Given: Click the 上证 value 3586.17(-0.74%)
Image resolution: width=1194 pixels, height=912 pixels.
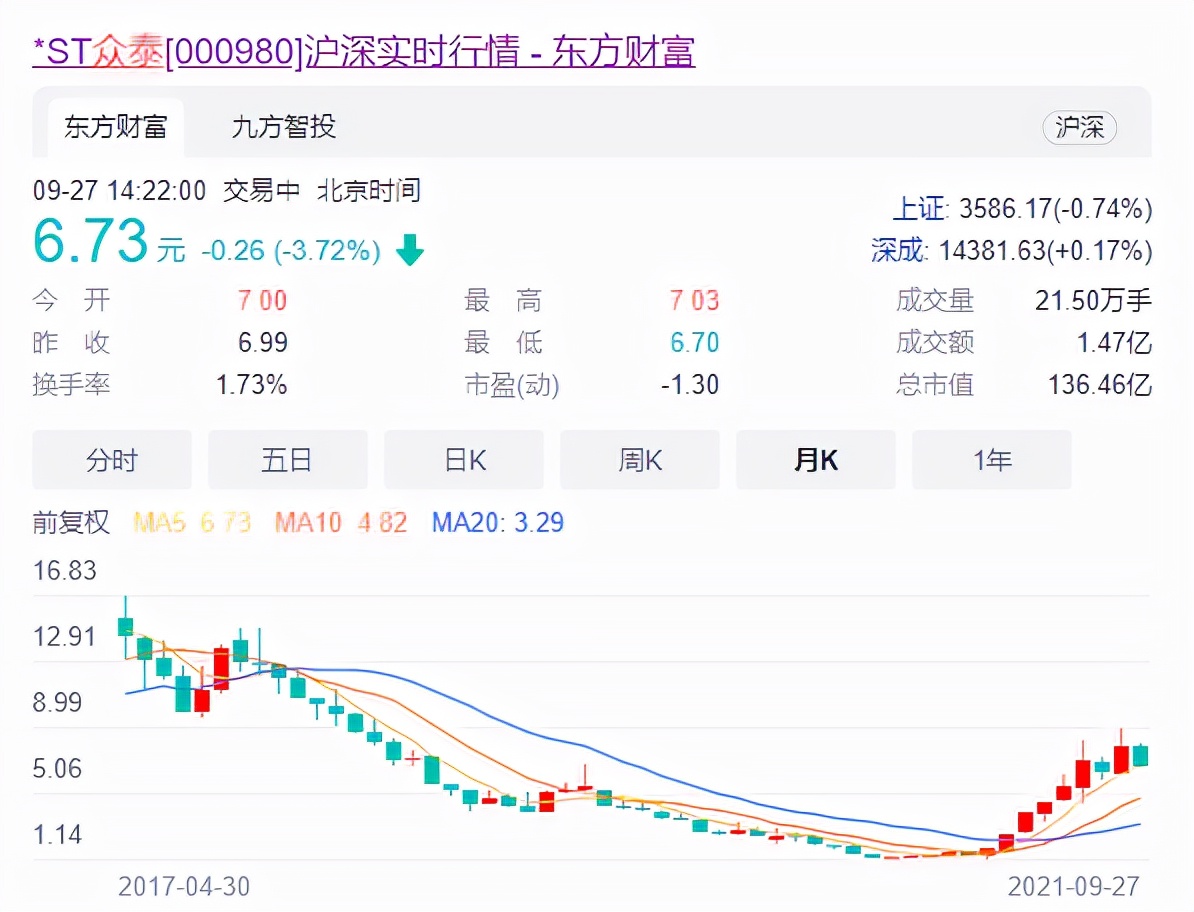Looking at the screenshot, I should tap(1055, 209).
